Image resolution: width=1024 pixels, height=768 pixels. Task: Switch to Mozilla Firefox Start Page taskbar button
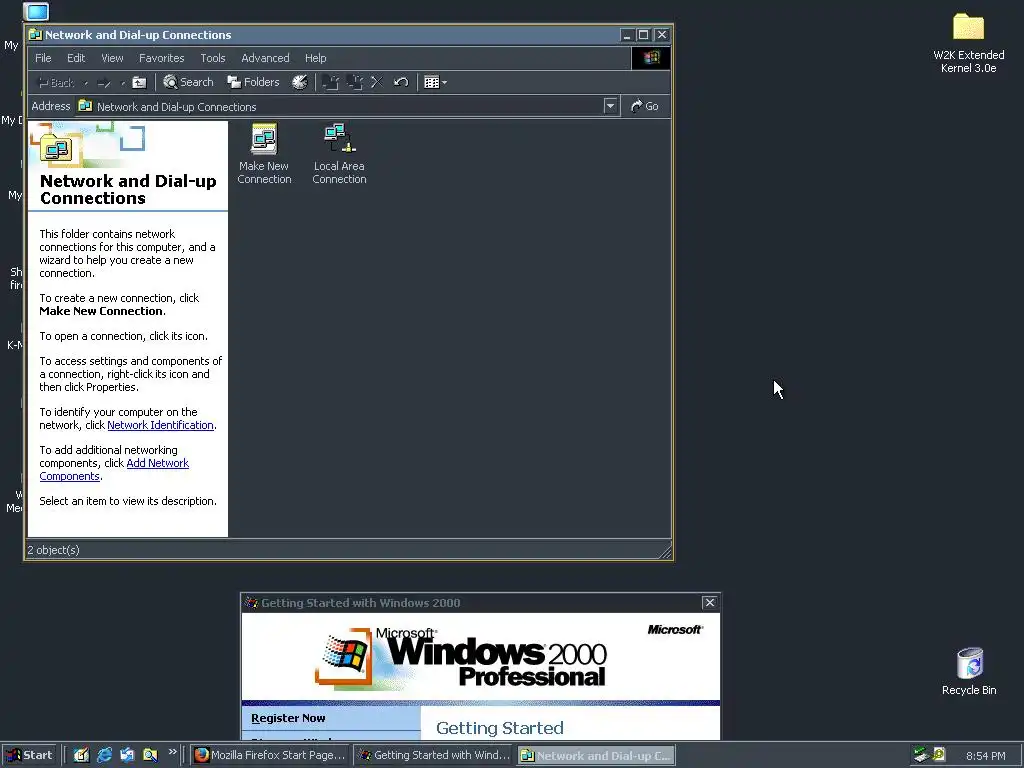(x=270, y=756)
